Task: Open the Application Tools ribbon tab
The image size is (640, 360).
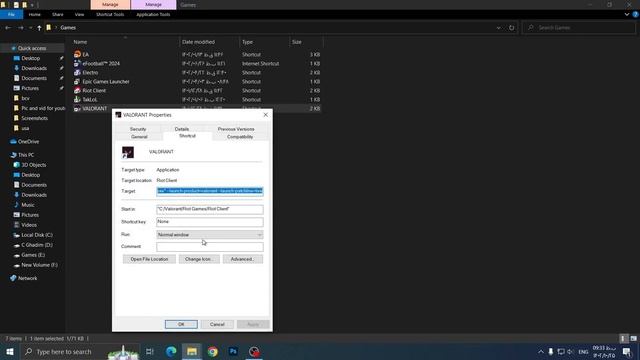Action: (153, 14)
